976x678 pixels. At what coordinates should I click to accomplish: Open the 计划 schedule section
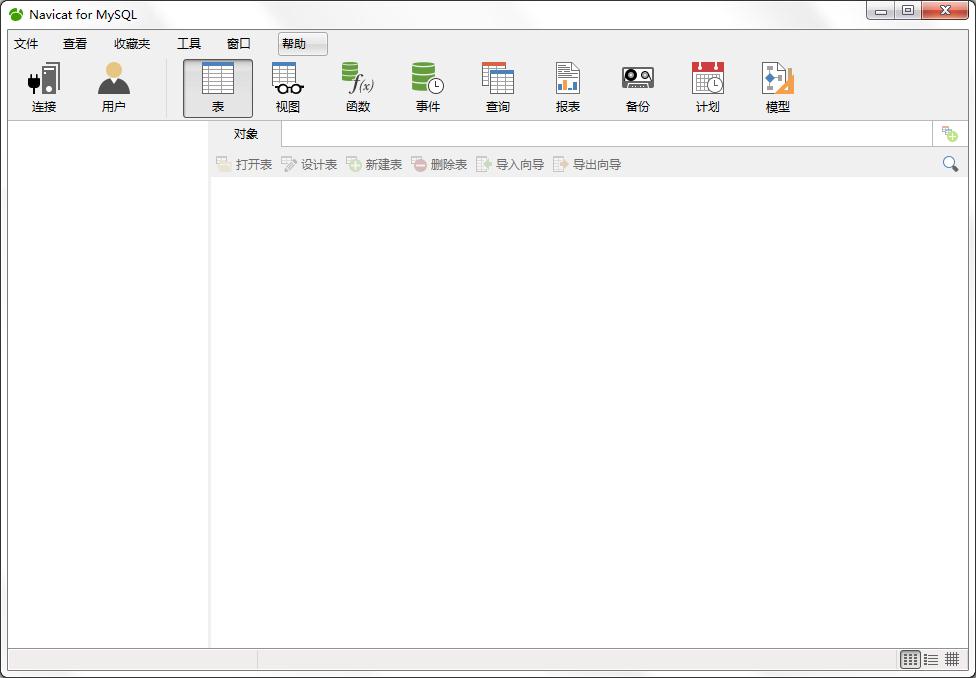pos(707,88)
